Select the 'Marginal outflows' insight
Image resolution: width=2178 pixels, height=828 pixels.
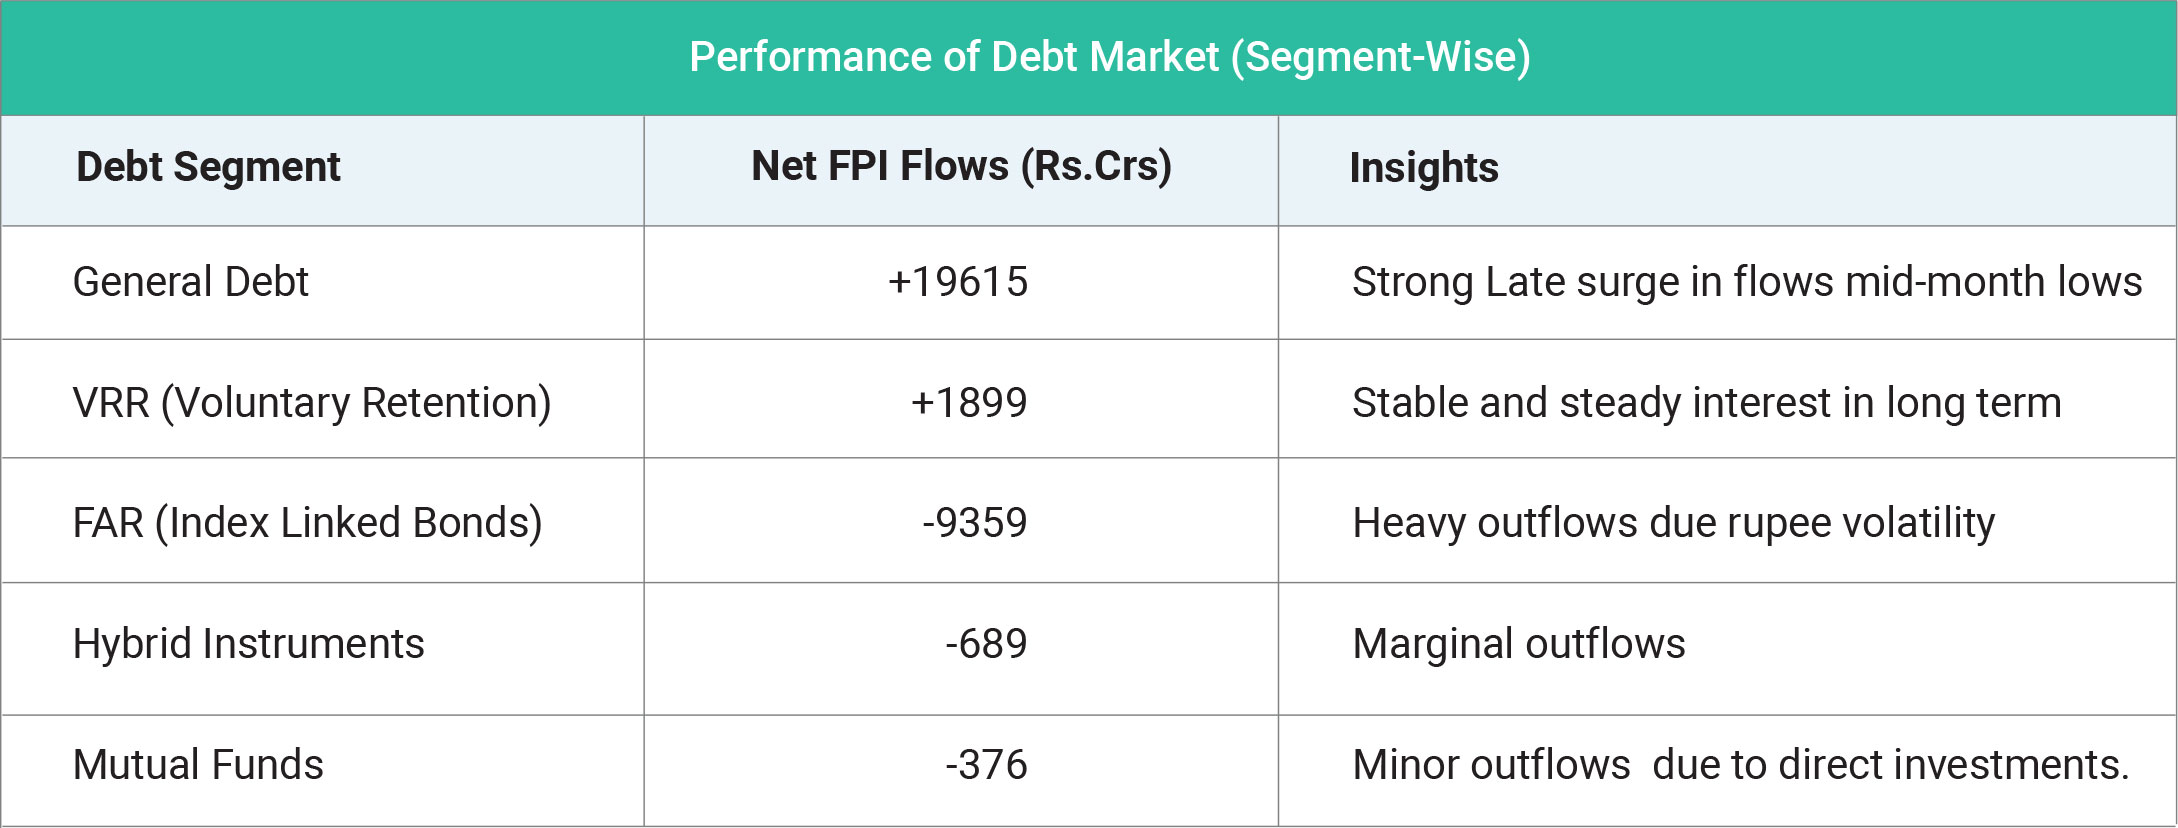point(1518,644)
